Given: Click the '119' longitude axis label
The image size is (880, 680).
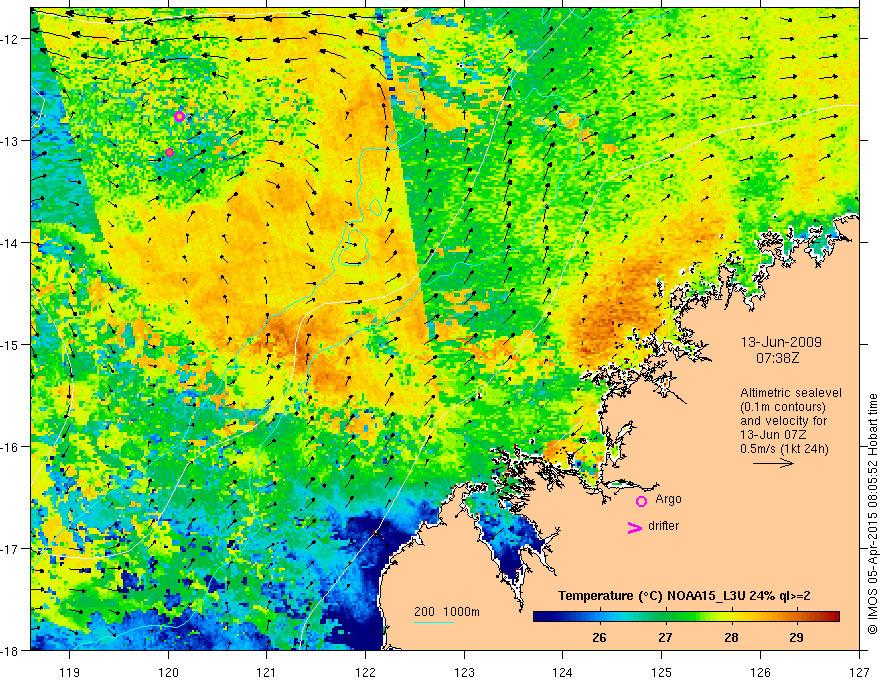Looking at the screenshot, I should (x=70, y=672).
